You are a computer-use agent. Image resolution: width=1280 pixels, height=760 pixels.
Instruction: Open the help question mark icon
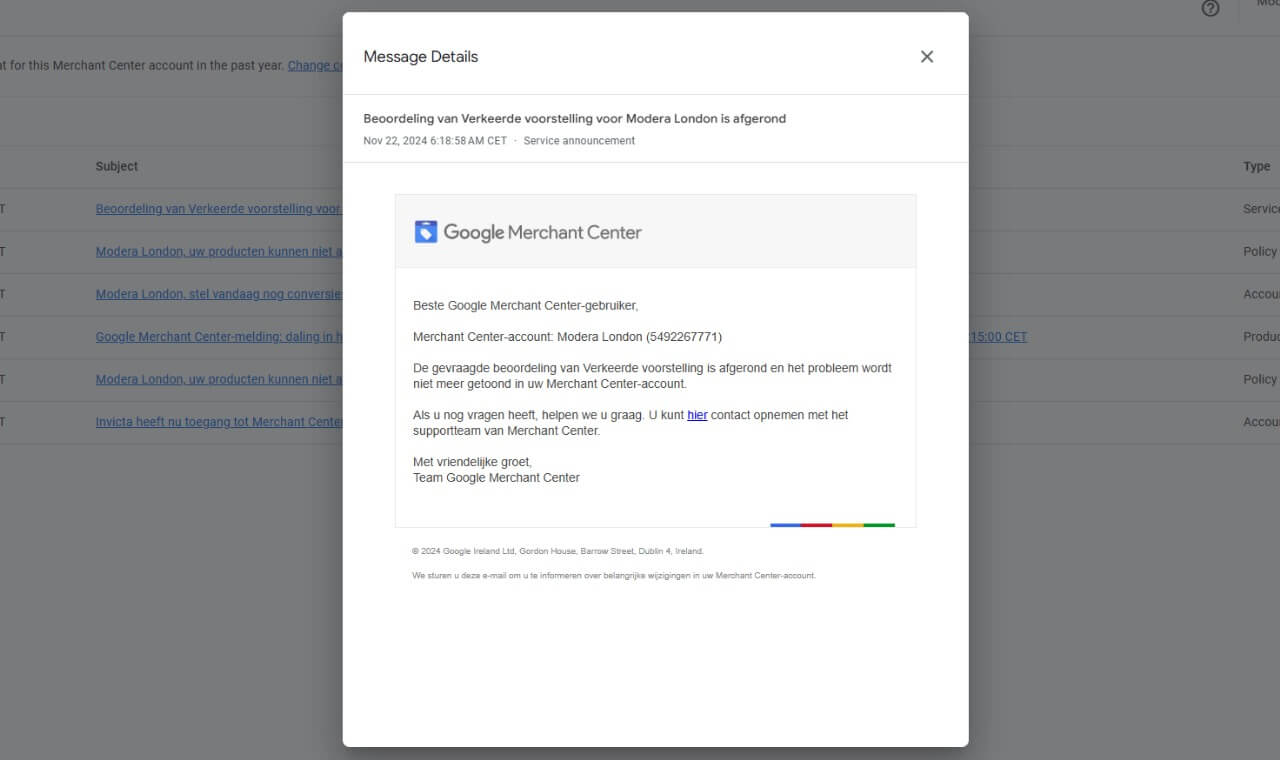[x=1211, y=8]
